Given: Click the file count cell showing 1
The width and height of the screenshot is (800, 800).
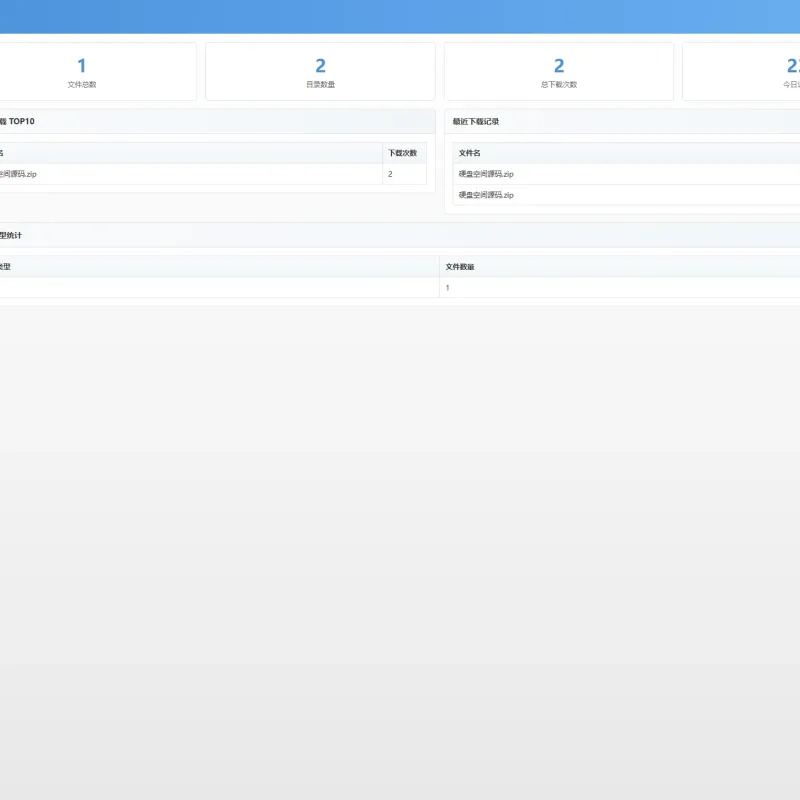Looking at the screenshot, I should tap(620, 288).
